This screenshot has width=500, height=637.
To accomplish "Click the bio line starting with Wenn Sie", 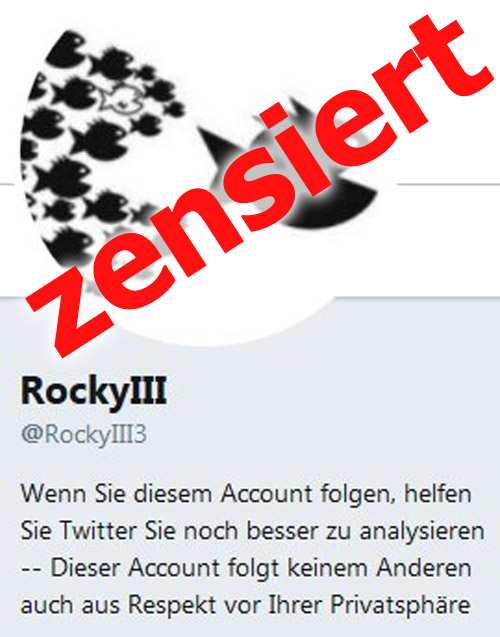I will pos(246,494).
